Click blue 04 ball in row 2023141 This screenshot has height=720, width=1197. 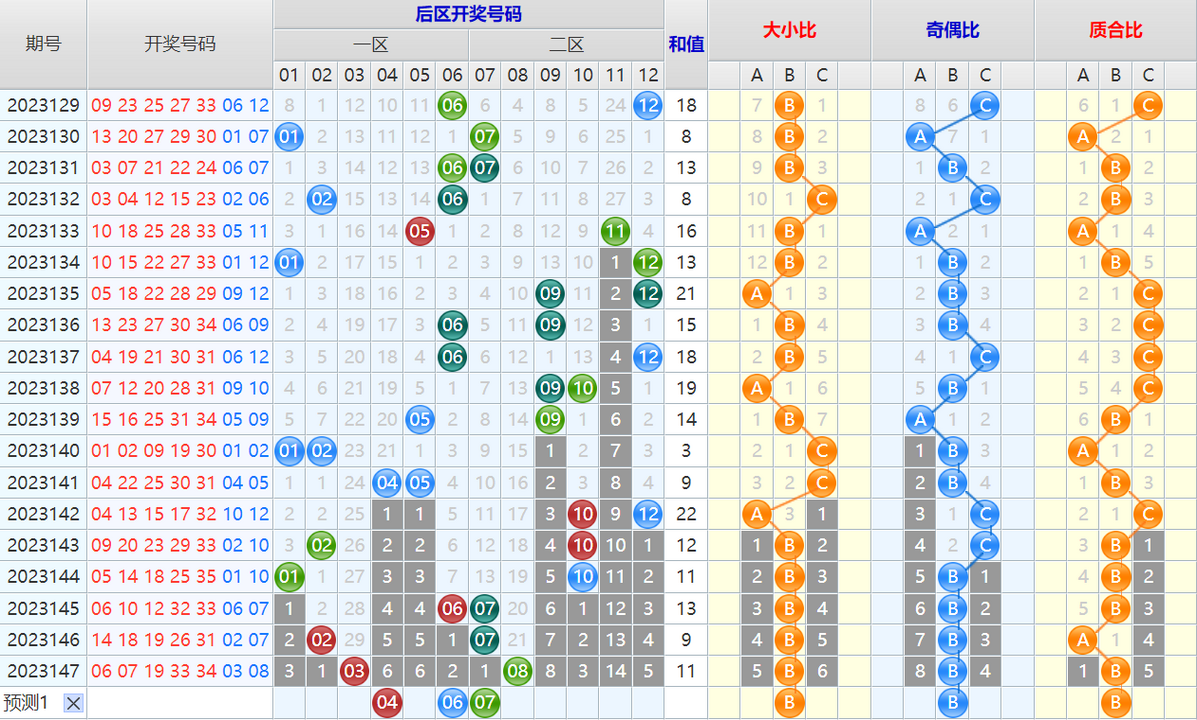pos(387,483)
